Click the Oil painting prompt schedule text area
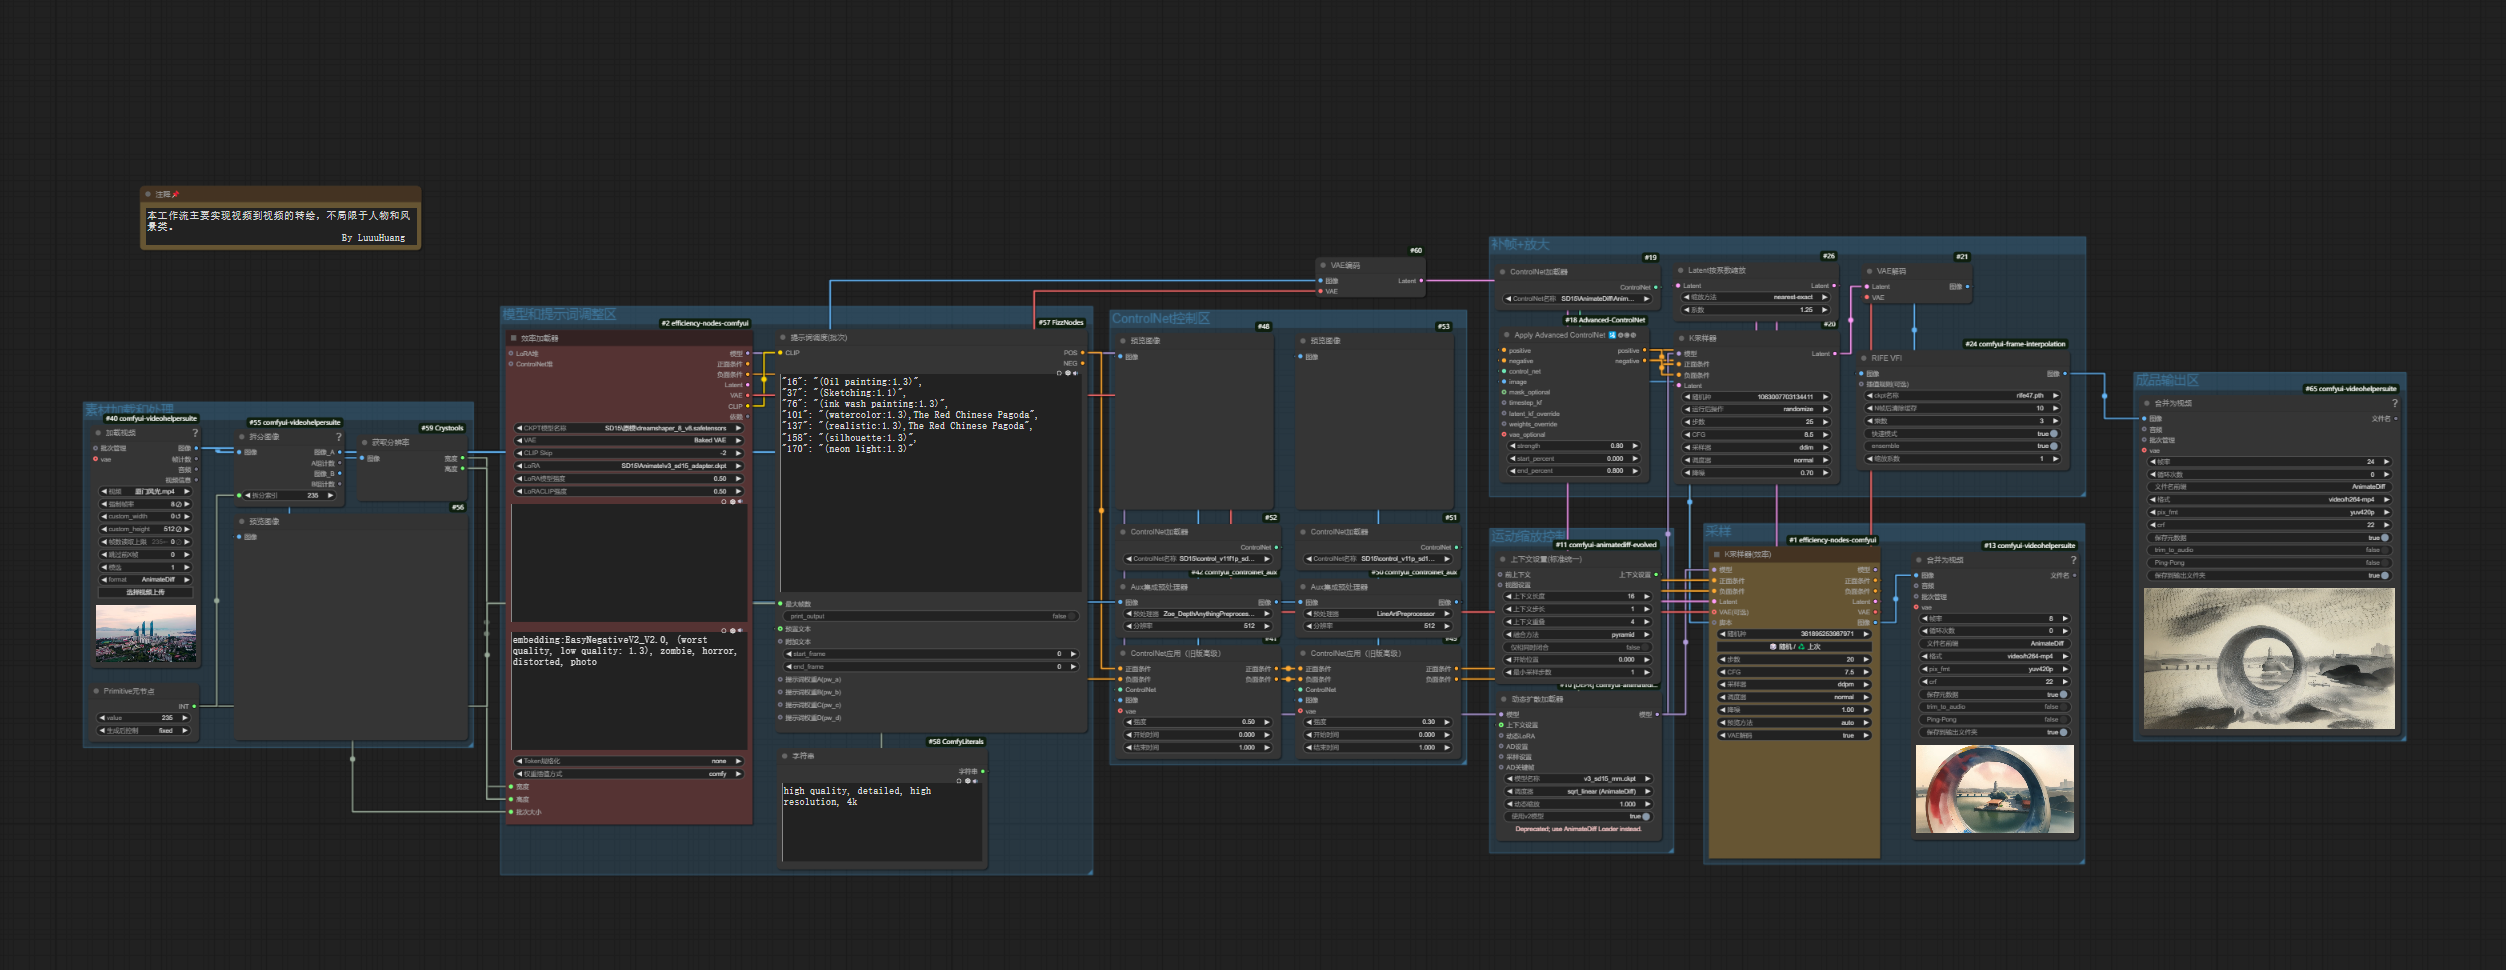Viewport: 2506px width, 970px height. coord(931,483)
